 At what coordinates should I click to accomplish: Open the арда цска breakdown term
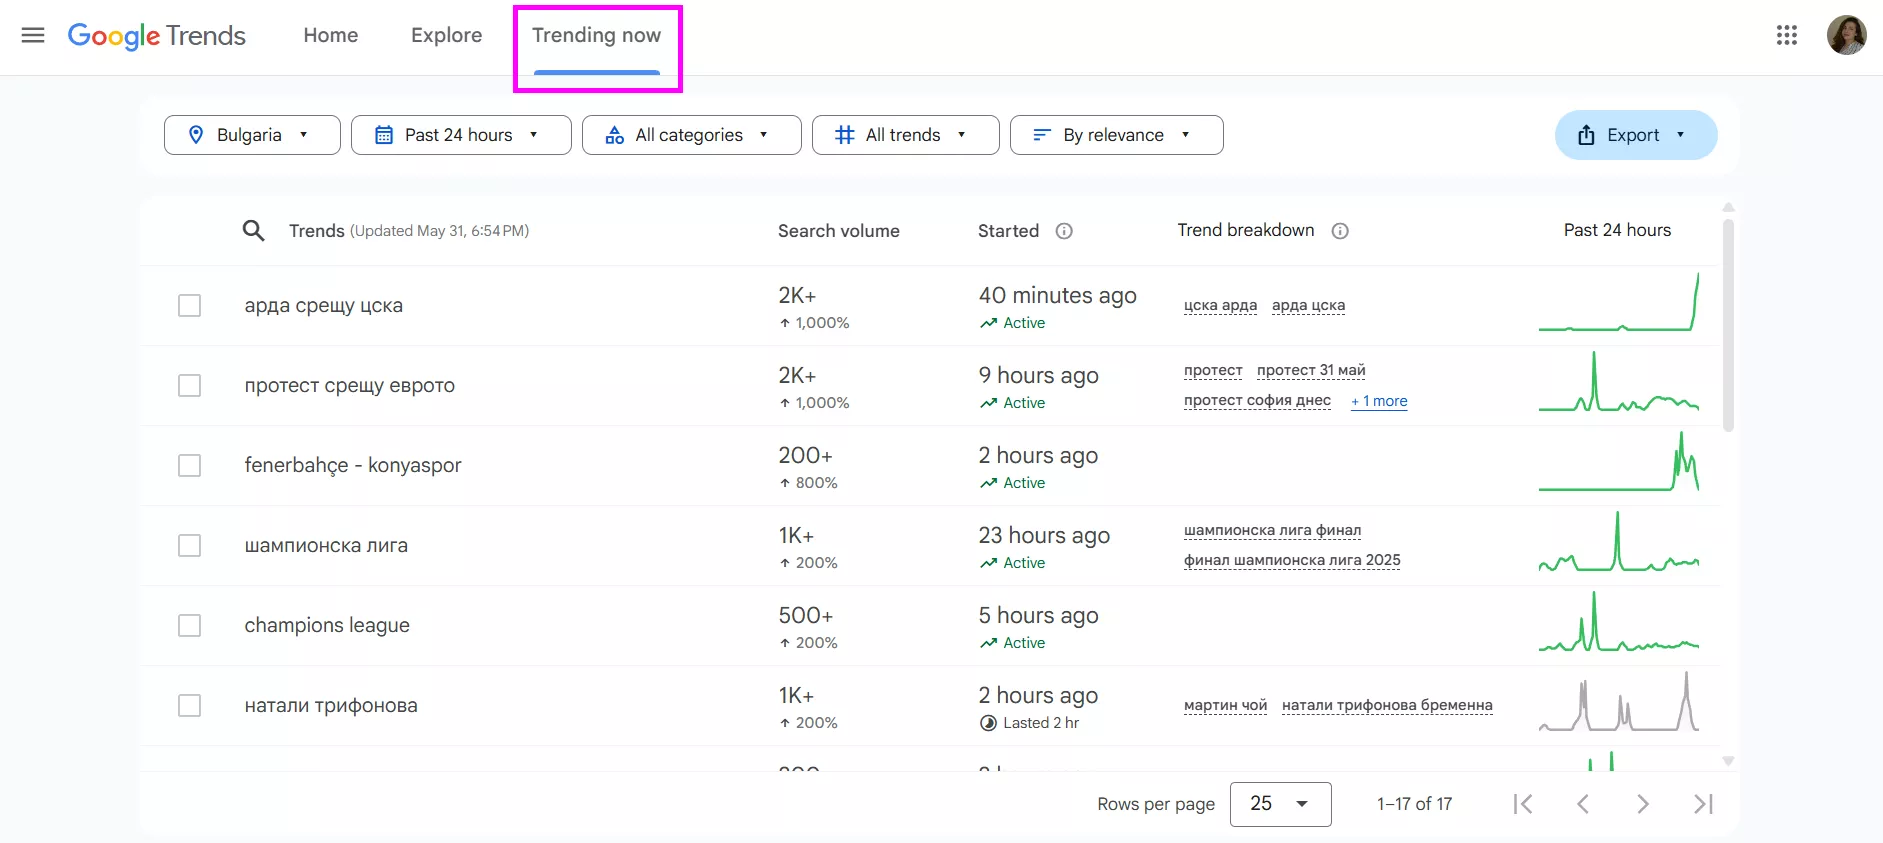point(1308,305)
